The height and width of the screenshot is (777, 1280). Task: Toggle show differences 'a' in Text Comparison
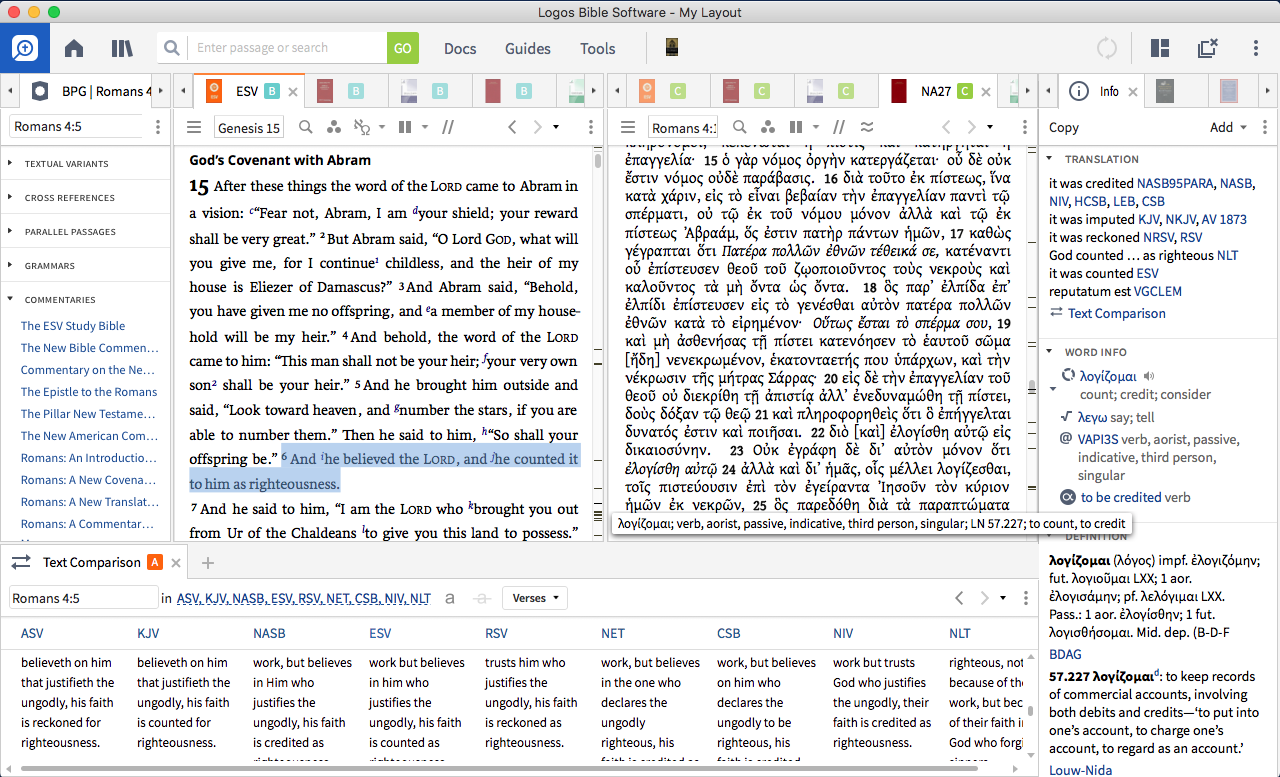450,598
